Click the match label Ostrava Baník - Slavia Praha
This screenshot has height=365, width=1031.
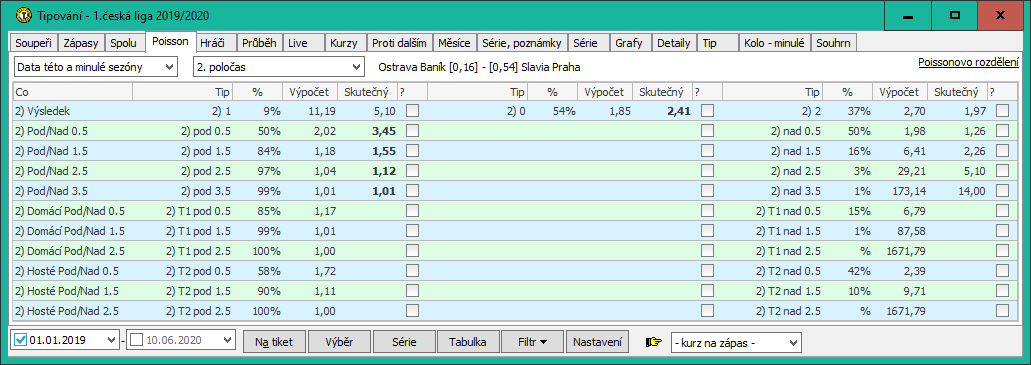tap(479, 67)
